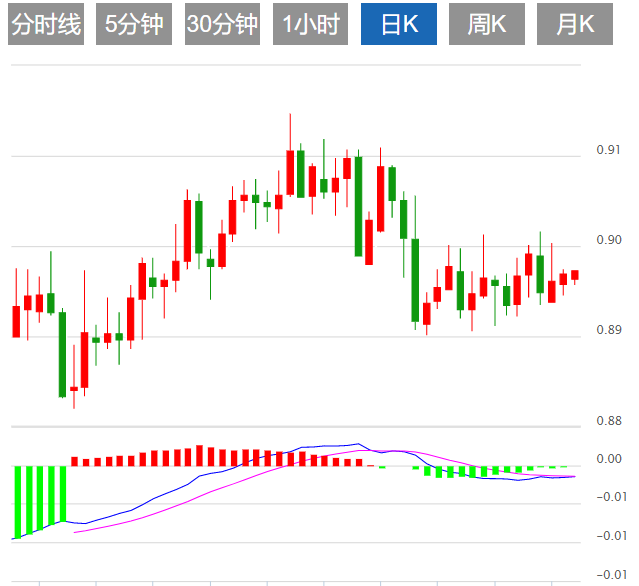639x586 pixels.
Task: Switch to the 周K weekly tab
Action: 487,24
